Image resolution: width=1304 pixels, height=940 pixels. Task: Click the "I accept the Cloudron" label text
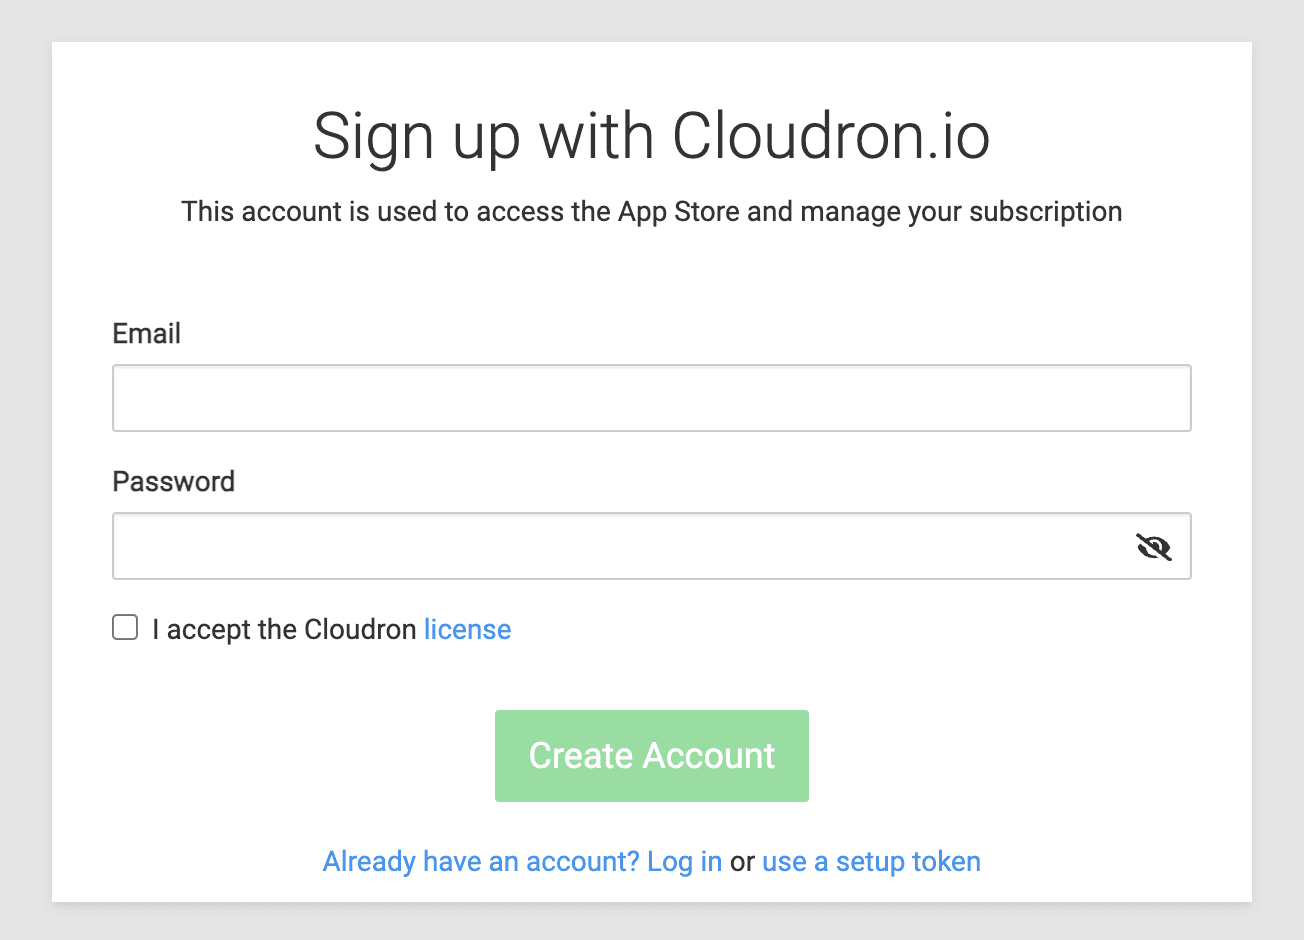[x=284, y=629]
